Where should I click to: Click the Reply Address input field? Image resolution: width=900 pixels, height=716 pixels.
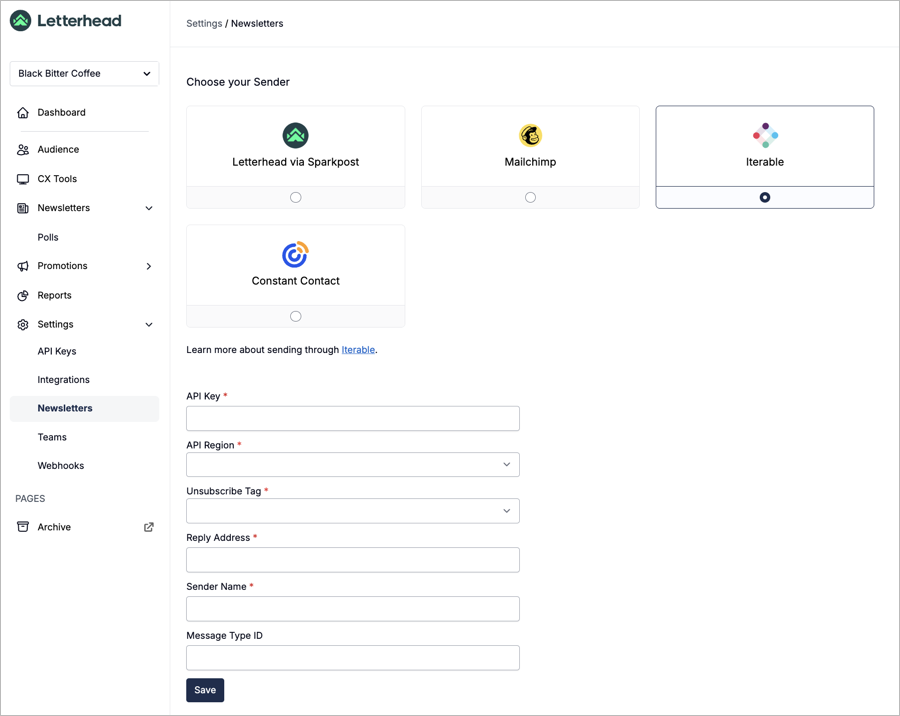point(353,560)
